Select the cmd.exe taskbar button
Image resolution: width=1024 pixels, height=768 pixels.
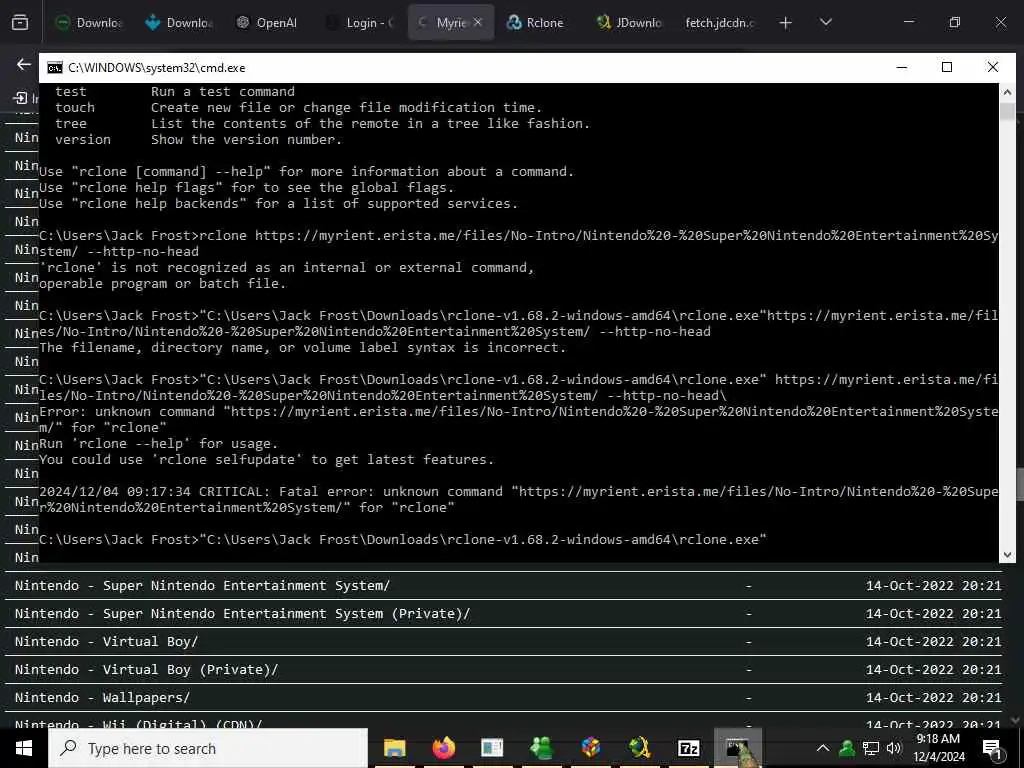coord(738,748)
